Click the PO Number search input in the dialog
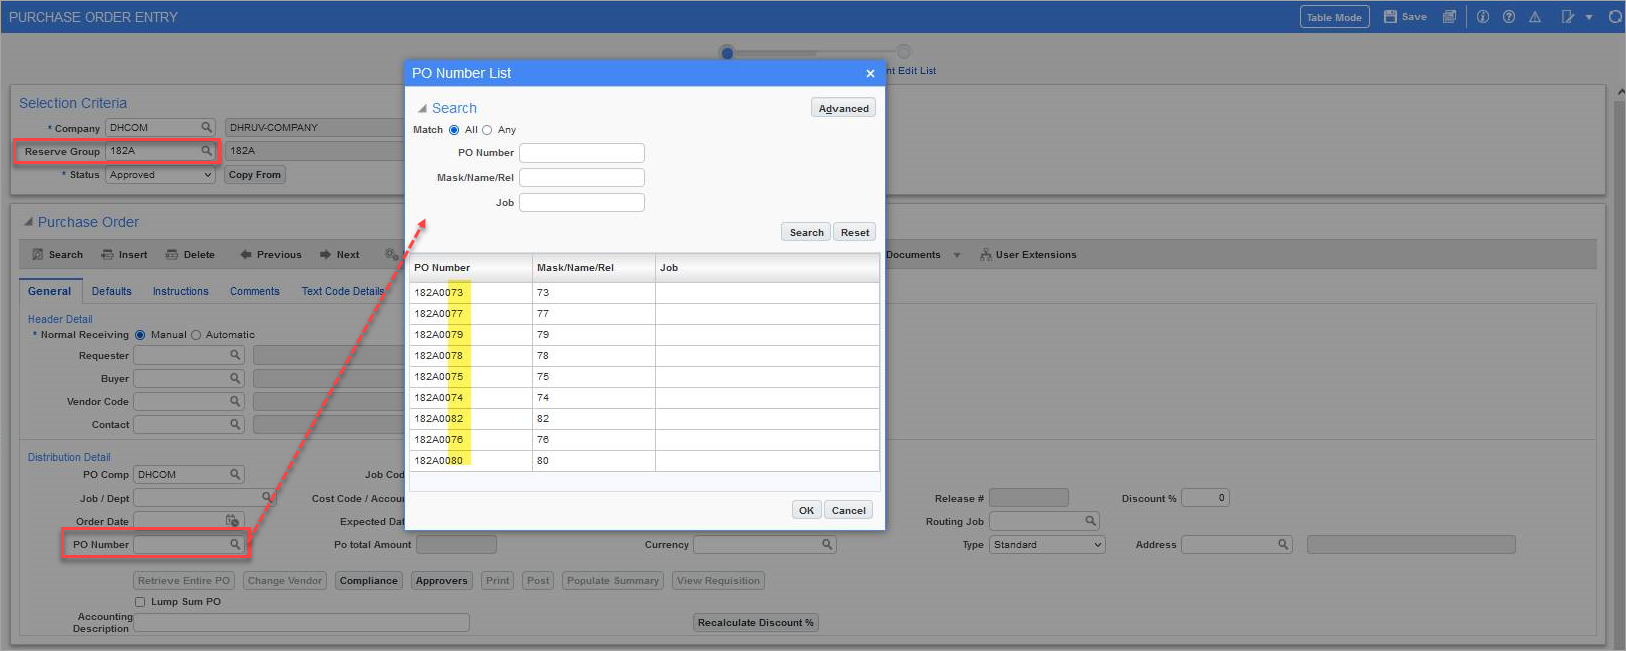Screen dimensions: 1626x651 click(x=582, y=153)
